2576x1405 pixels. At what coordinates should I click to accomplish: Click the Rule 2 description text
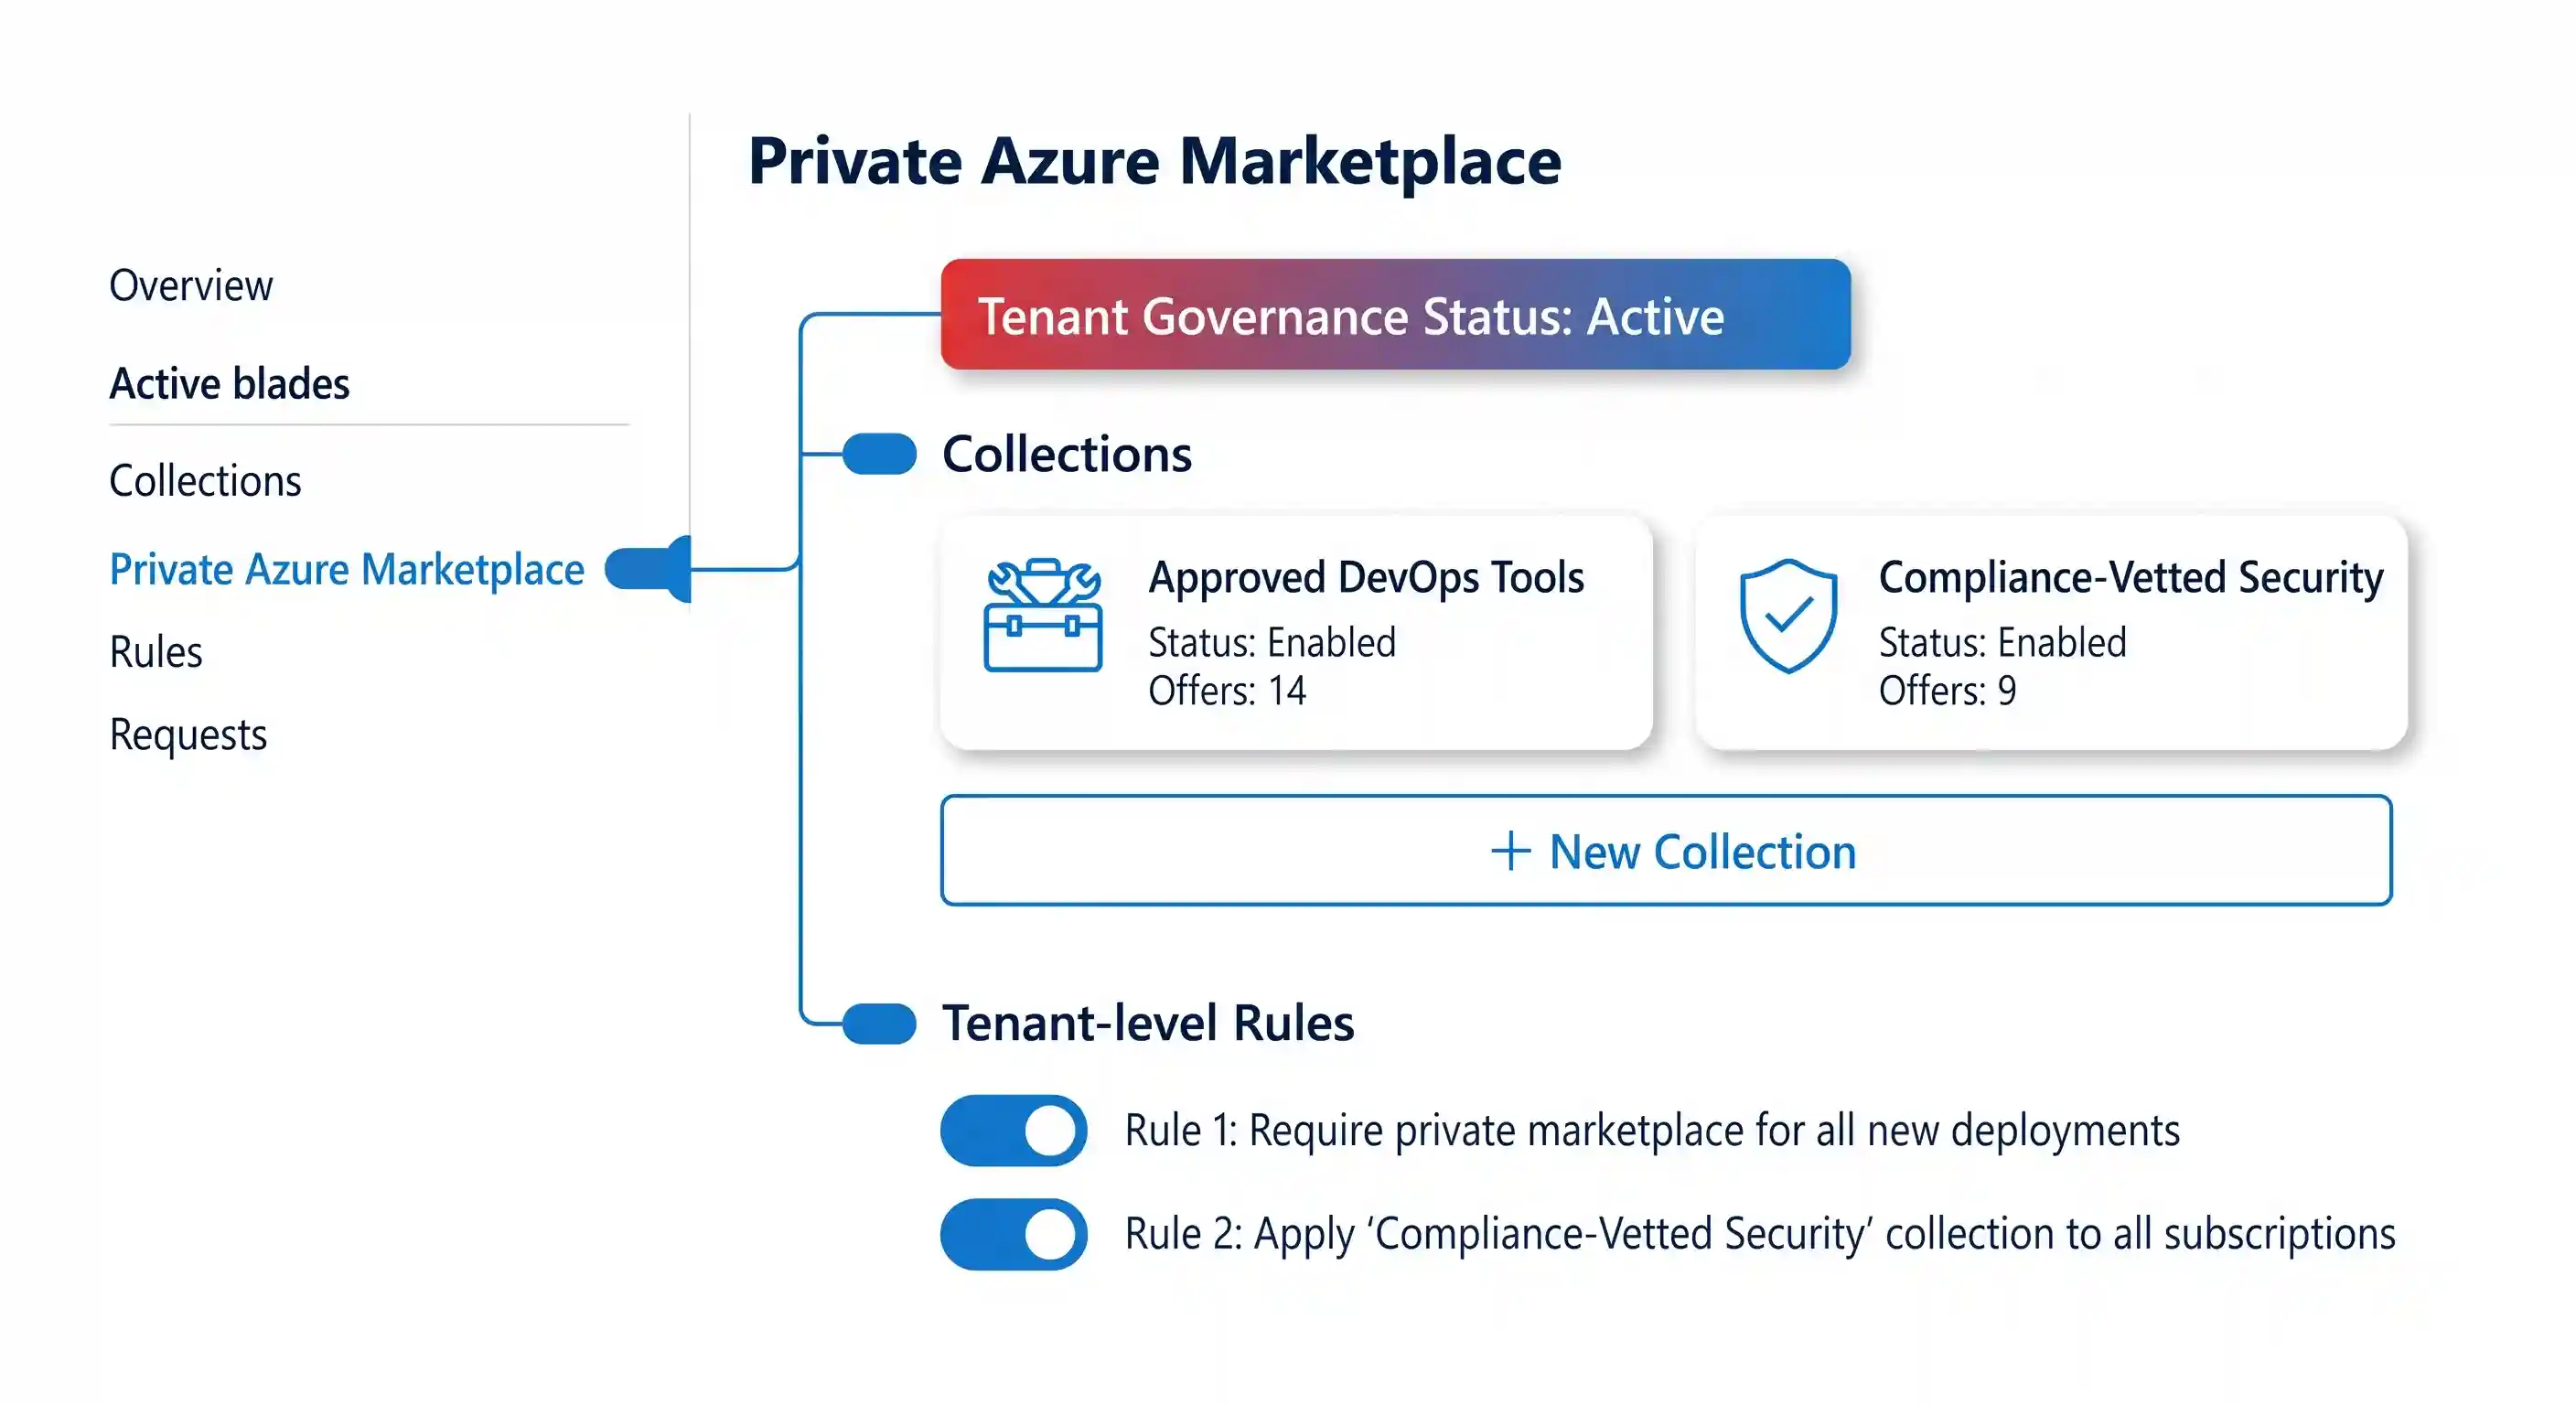pyautogui.click(x=1760, y=1234)
